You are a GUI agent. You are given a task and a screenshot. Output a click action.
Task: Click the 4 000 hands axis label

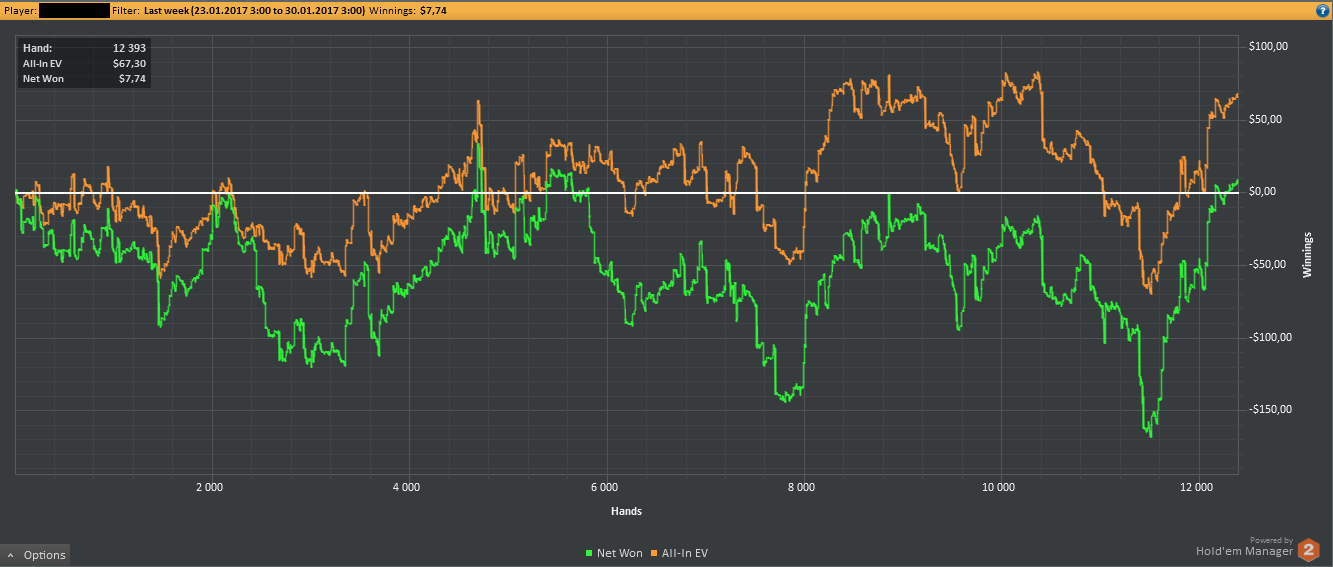coord(406,487)
